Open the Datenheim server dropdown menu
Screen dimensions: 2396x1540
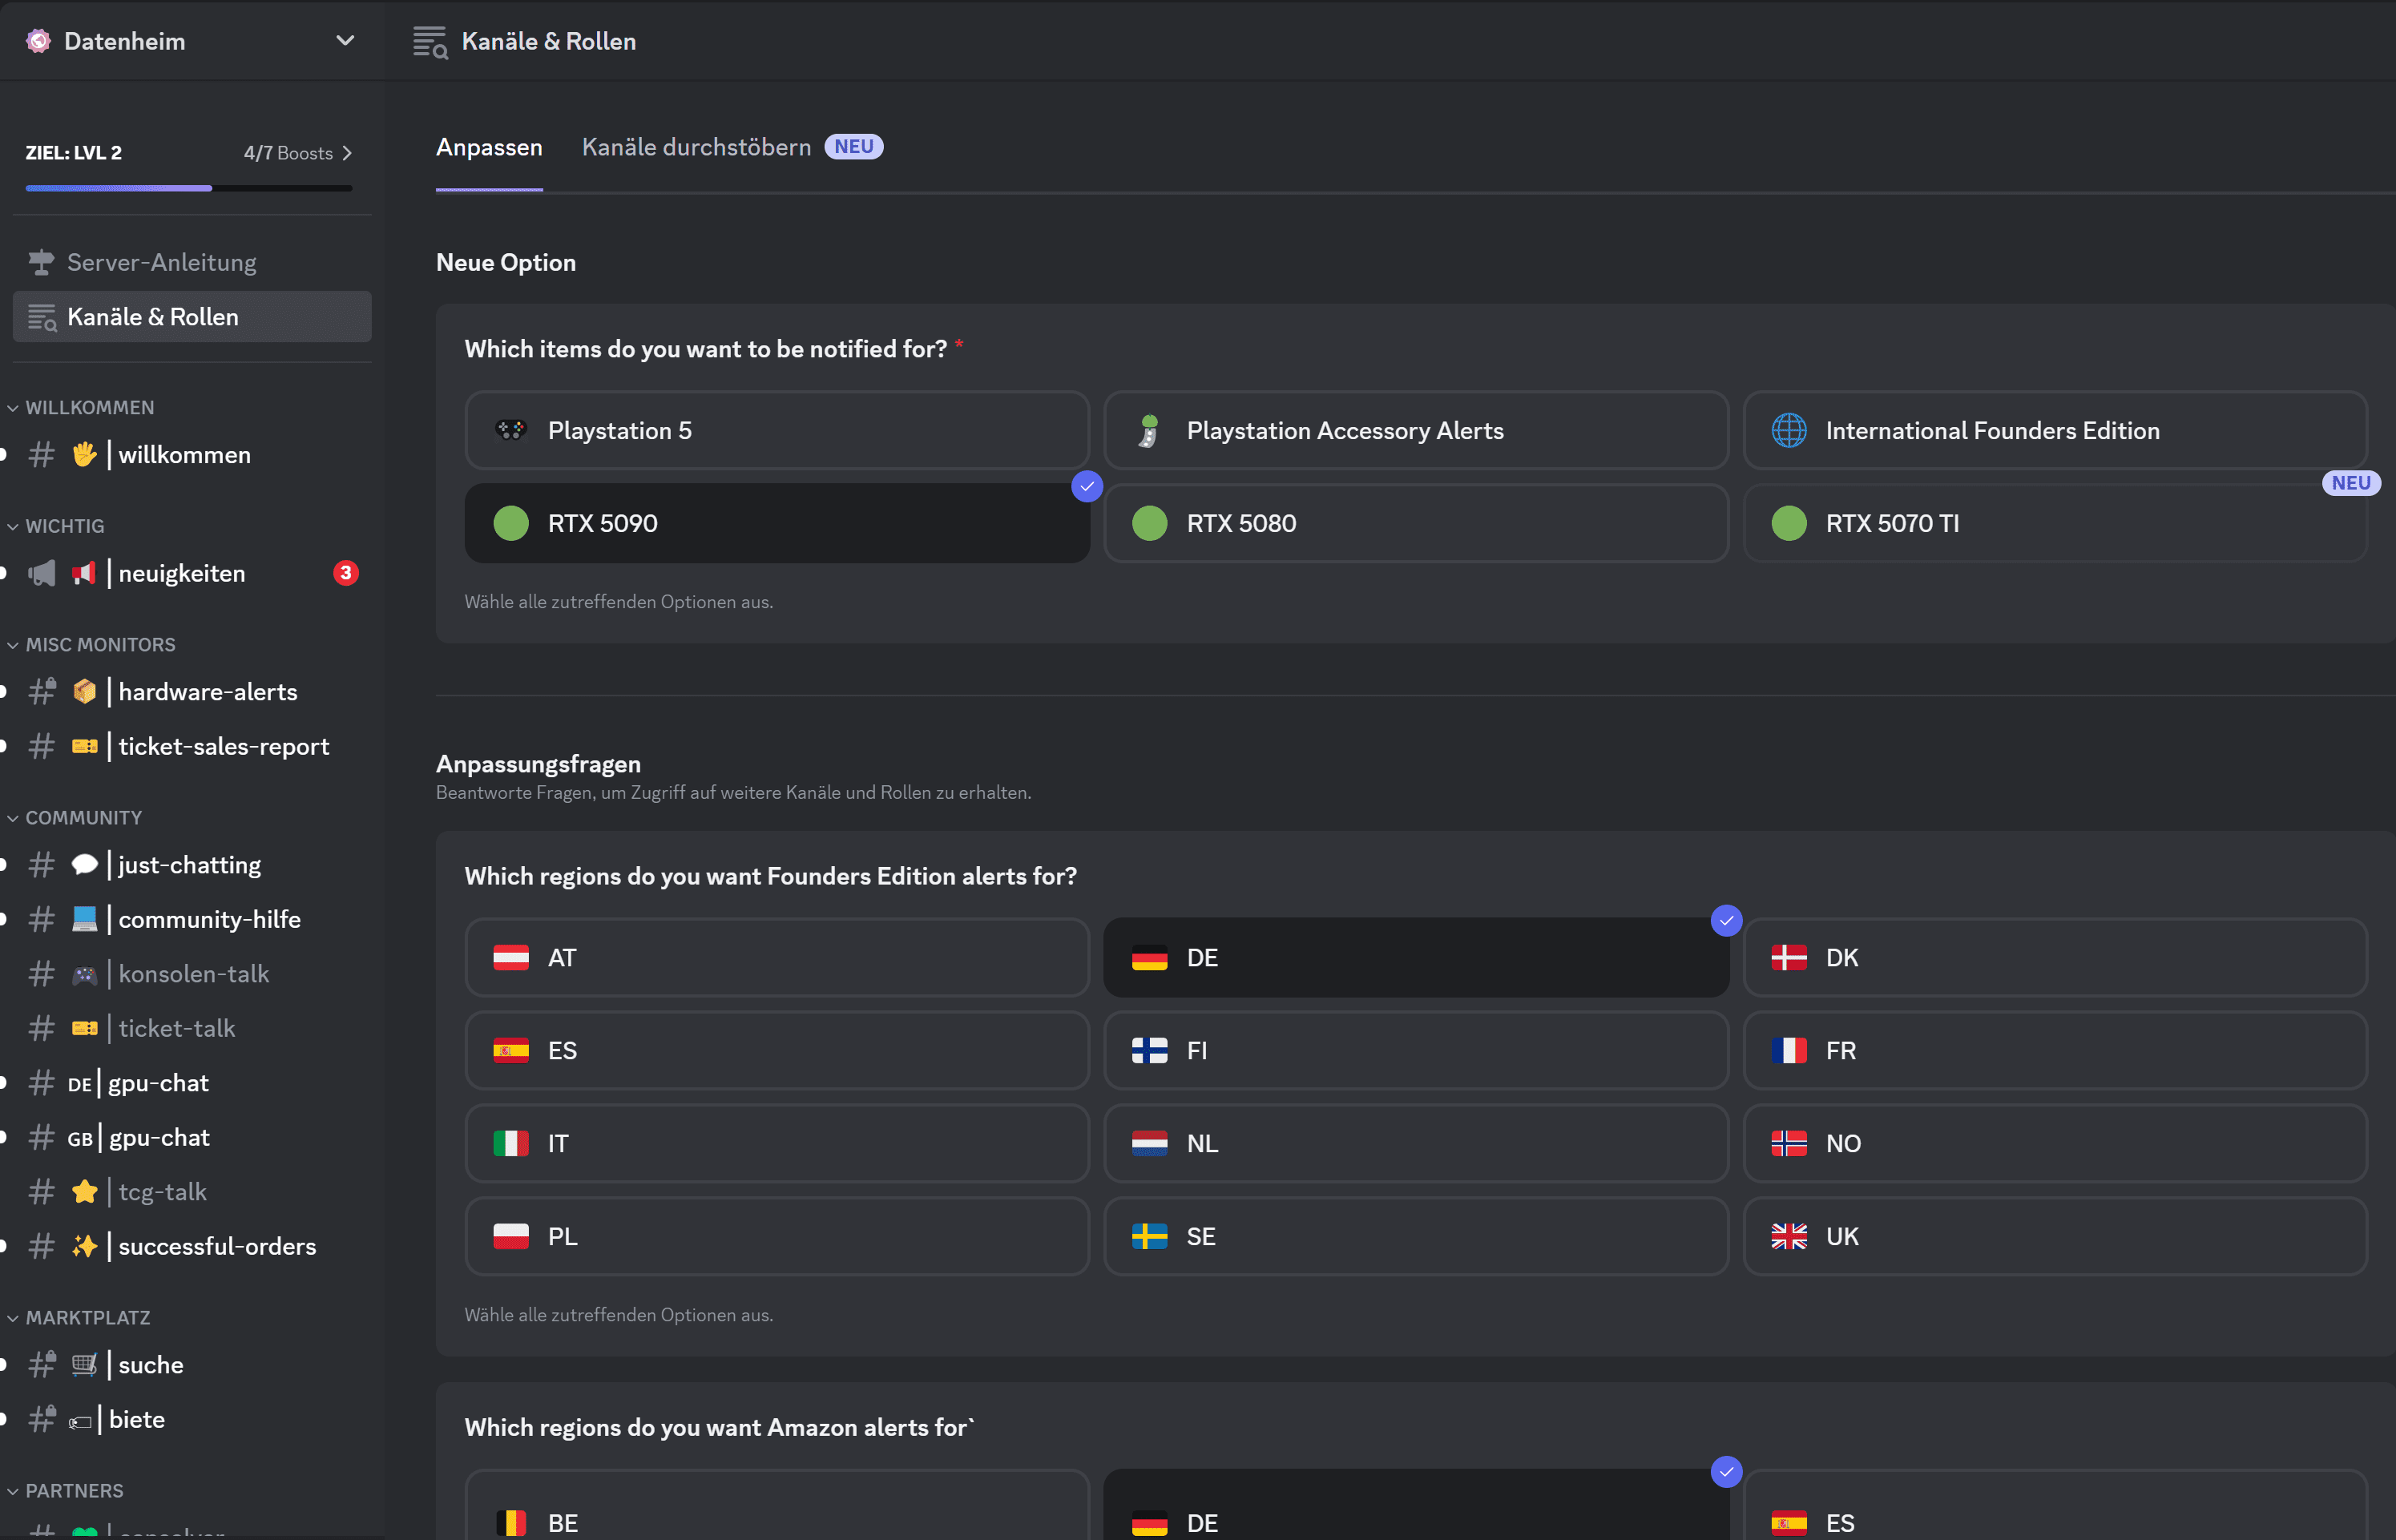pyautogui.click(x=345, y=41)
